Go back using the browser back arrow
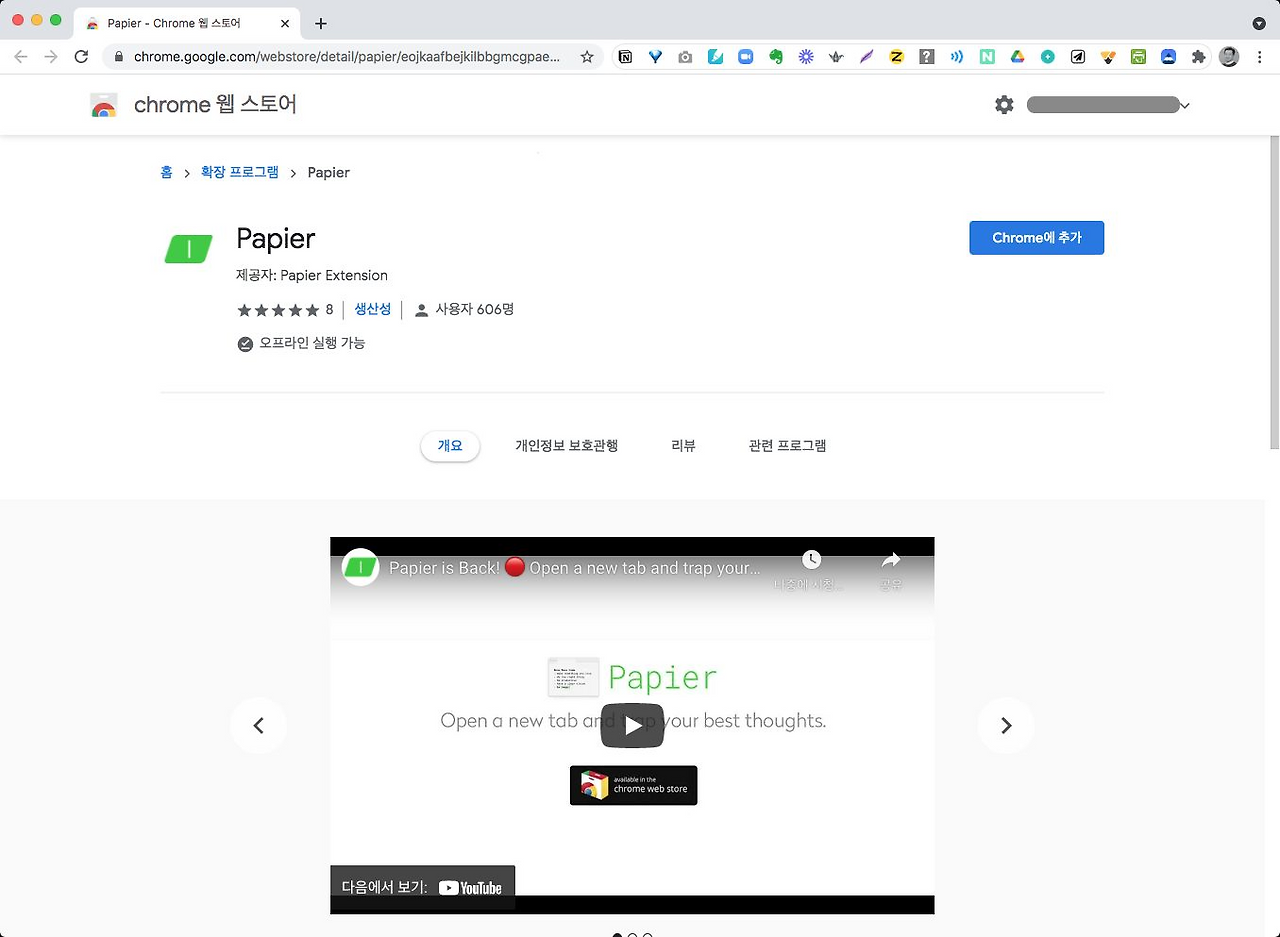This screenshot has height=937, width=1280. point(21,57)
